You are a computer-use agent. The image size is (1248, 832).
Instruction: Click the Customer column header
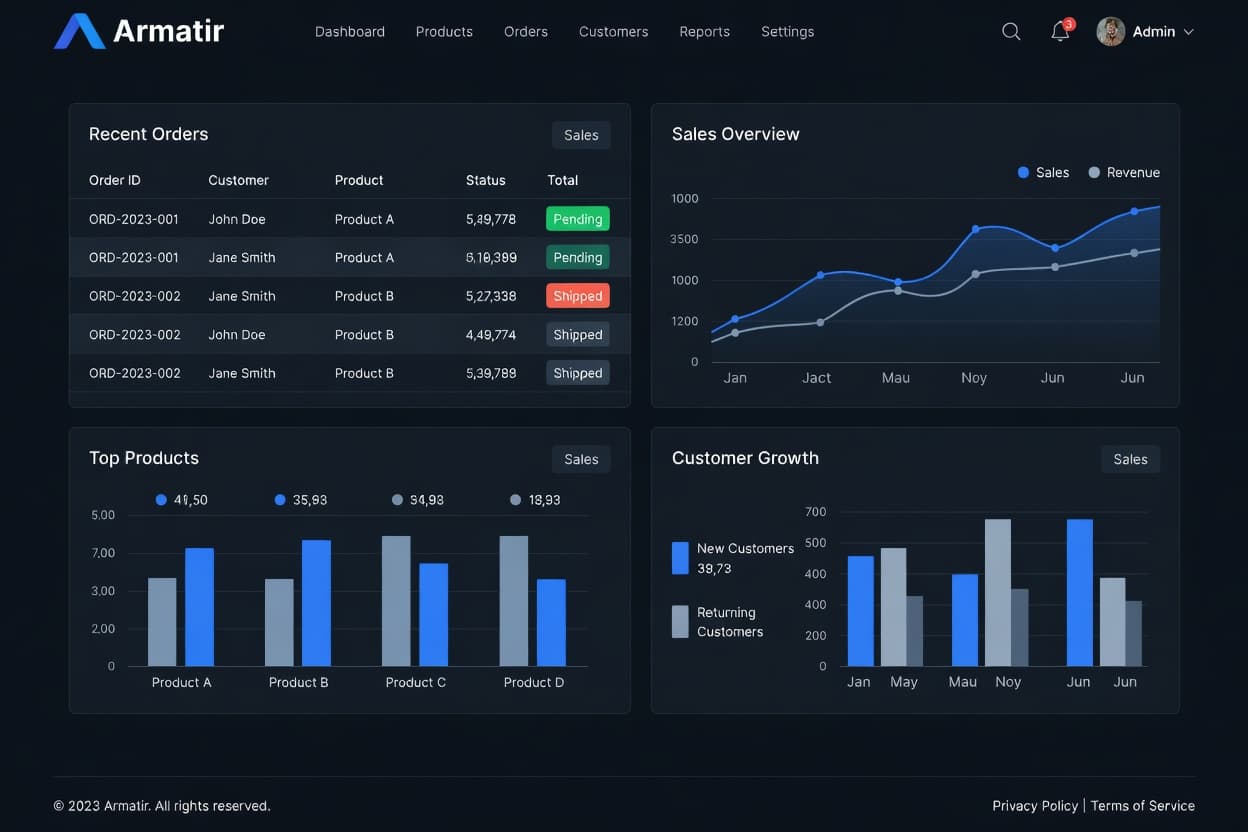click(238, 180)
